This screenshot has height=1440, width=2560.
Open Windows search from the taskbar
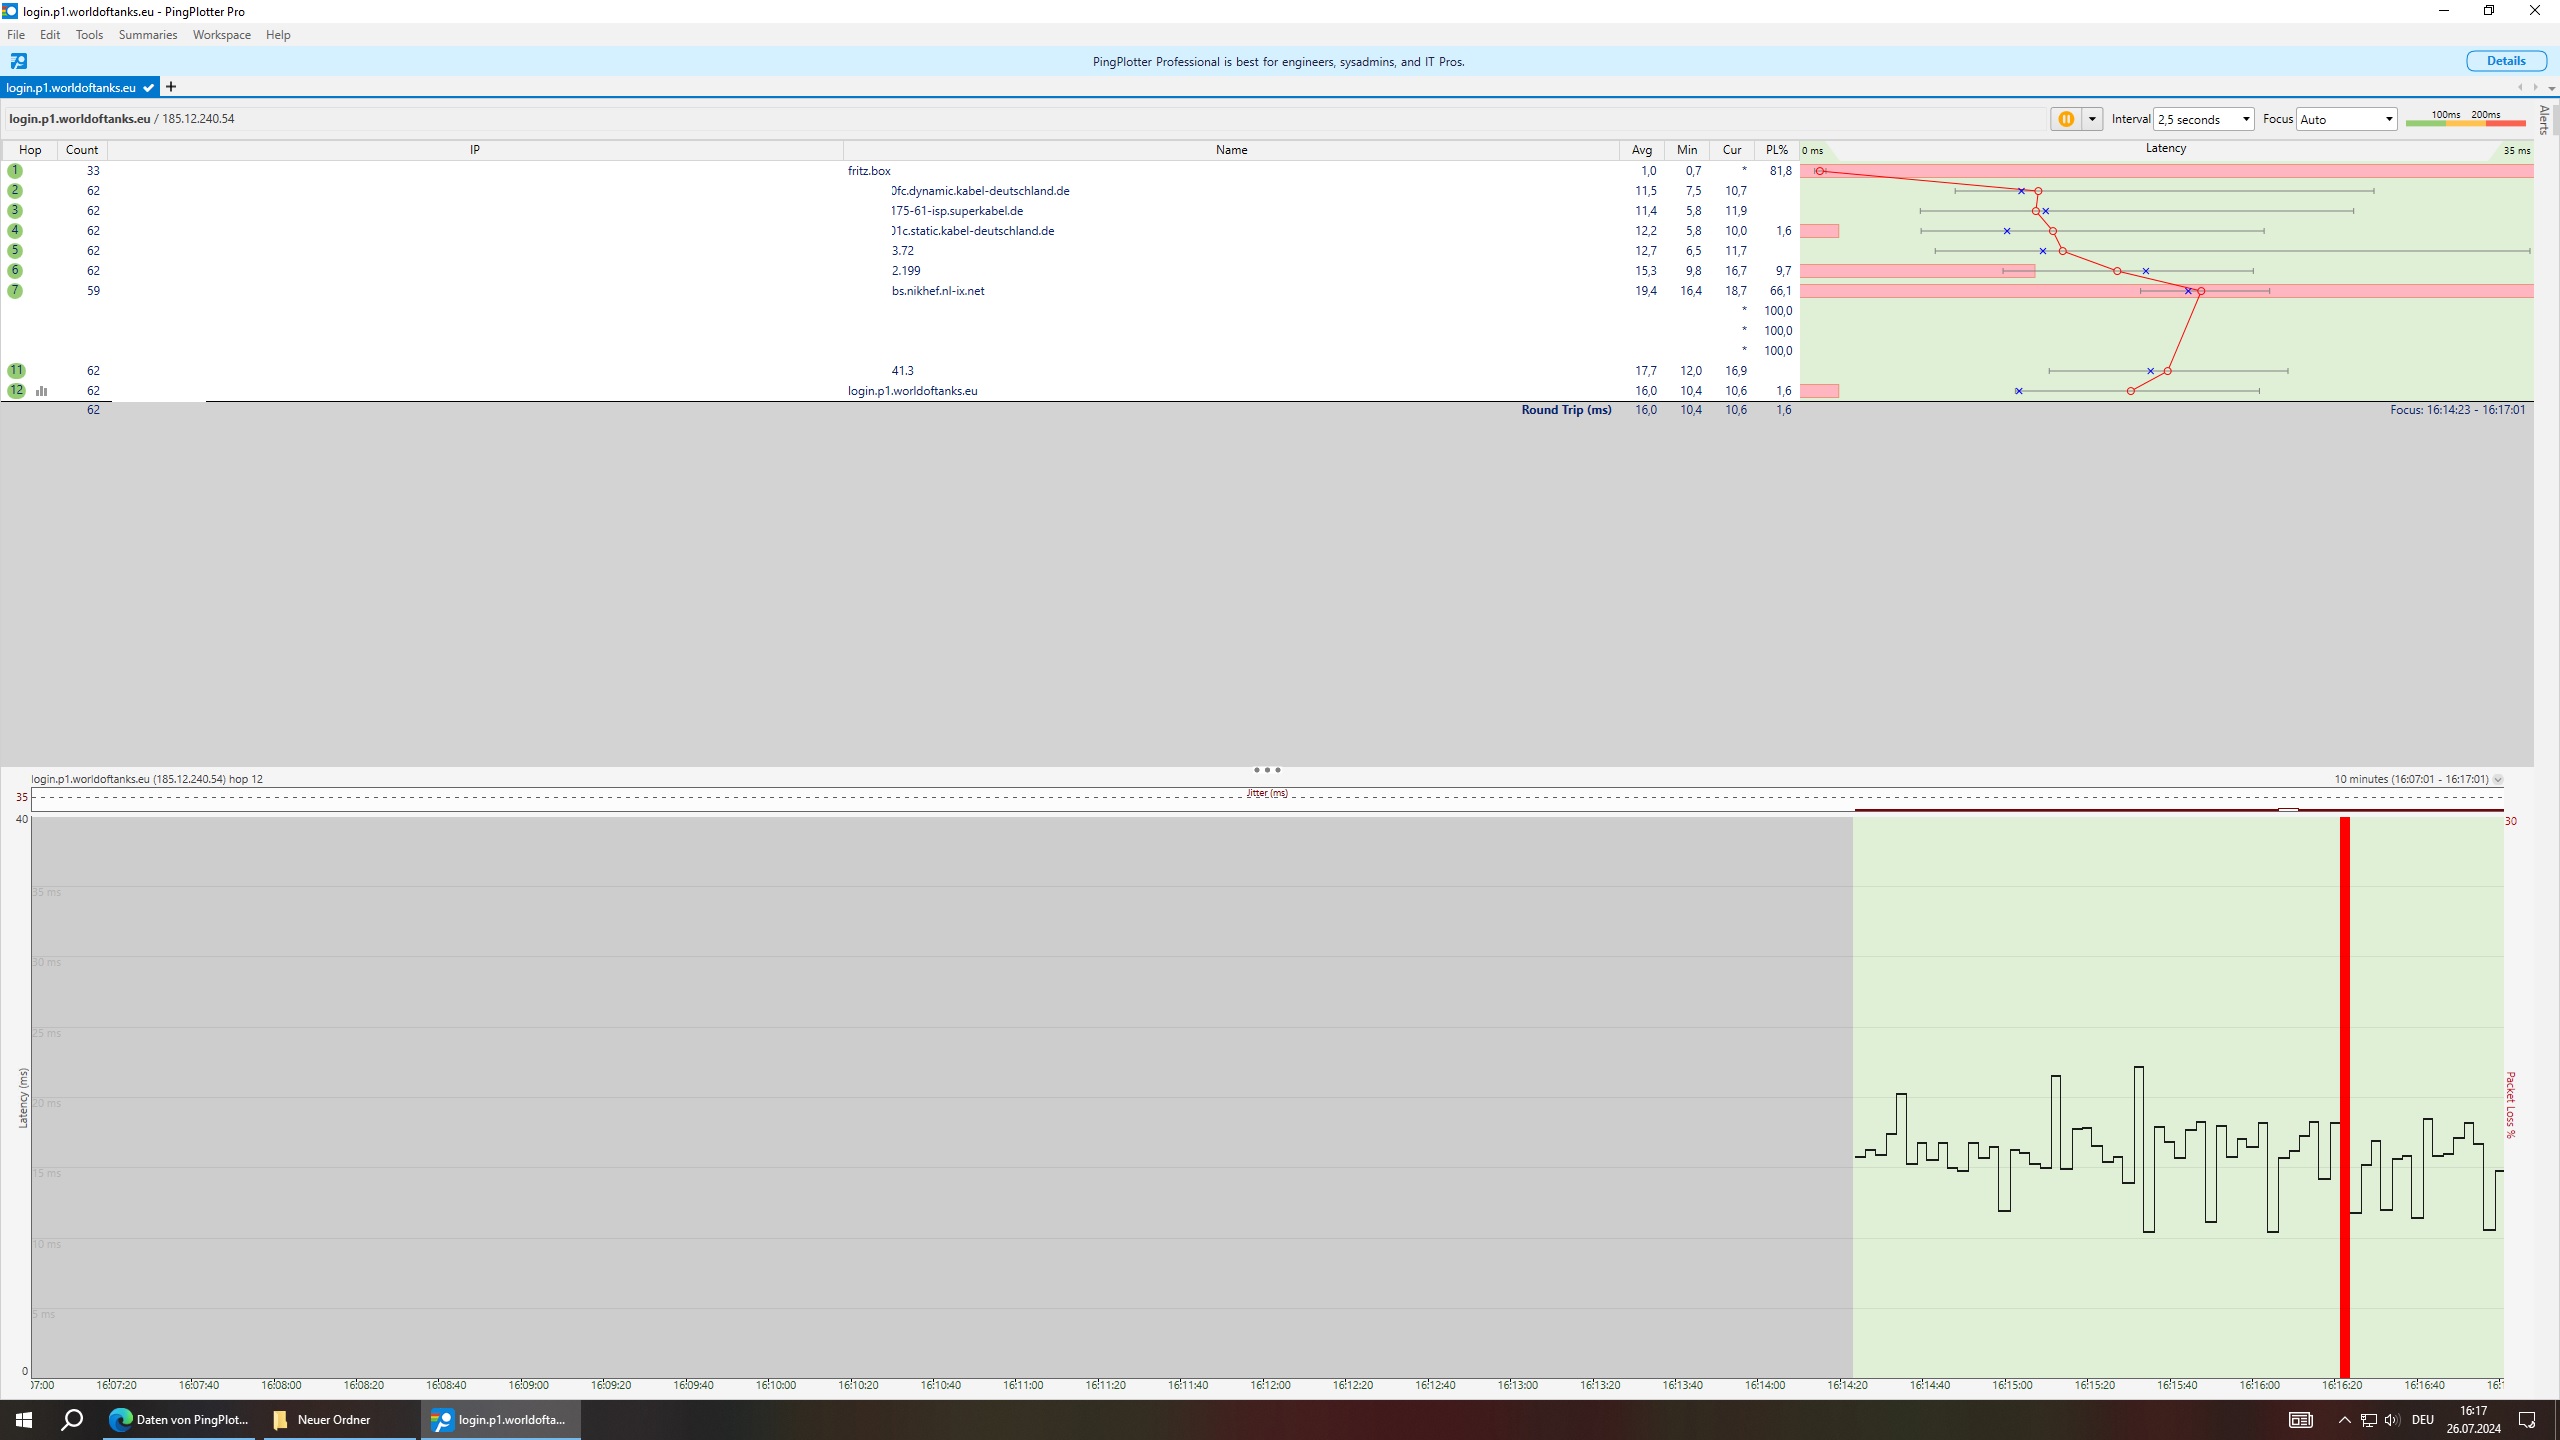pos(72,1419)
